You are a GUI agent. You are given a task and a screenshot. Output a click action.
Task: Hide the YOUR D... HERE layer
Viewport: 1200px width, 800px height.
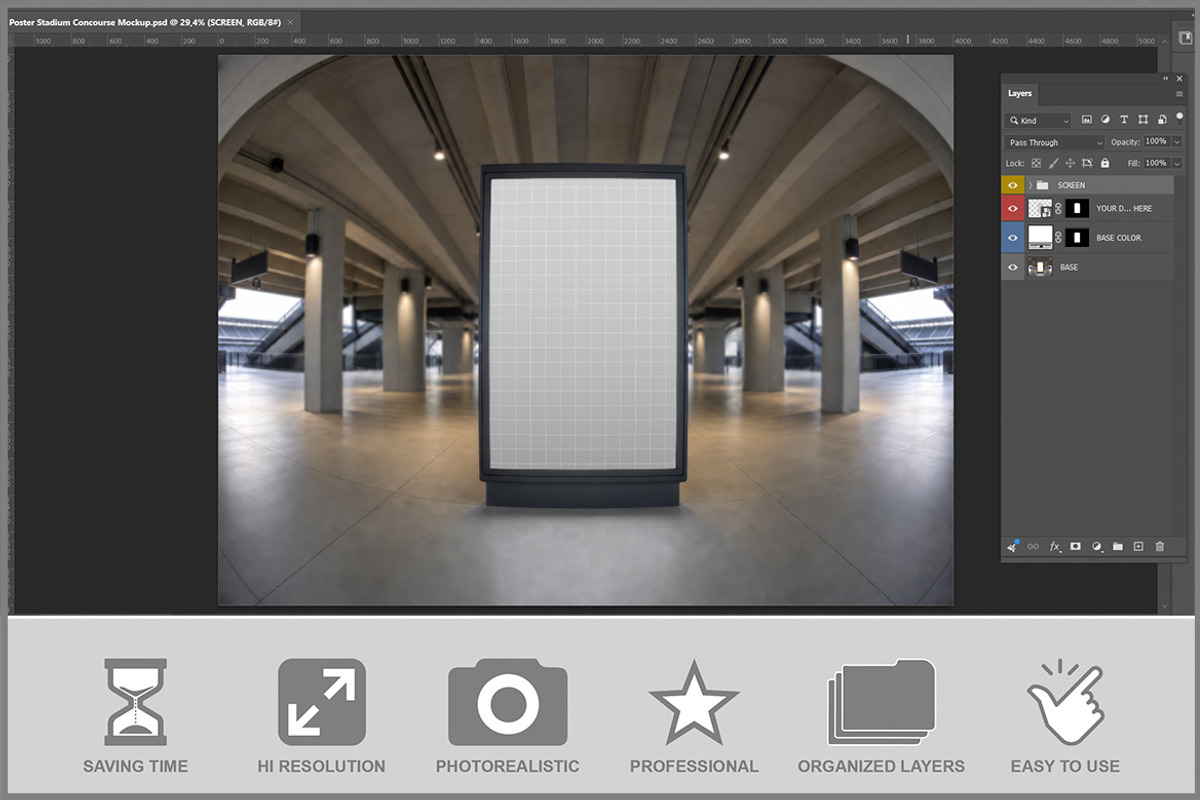pos(1013,208)
